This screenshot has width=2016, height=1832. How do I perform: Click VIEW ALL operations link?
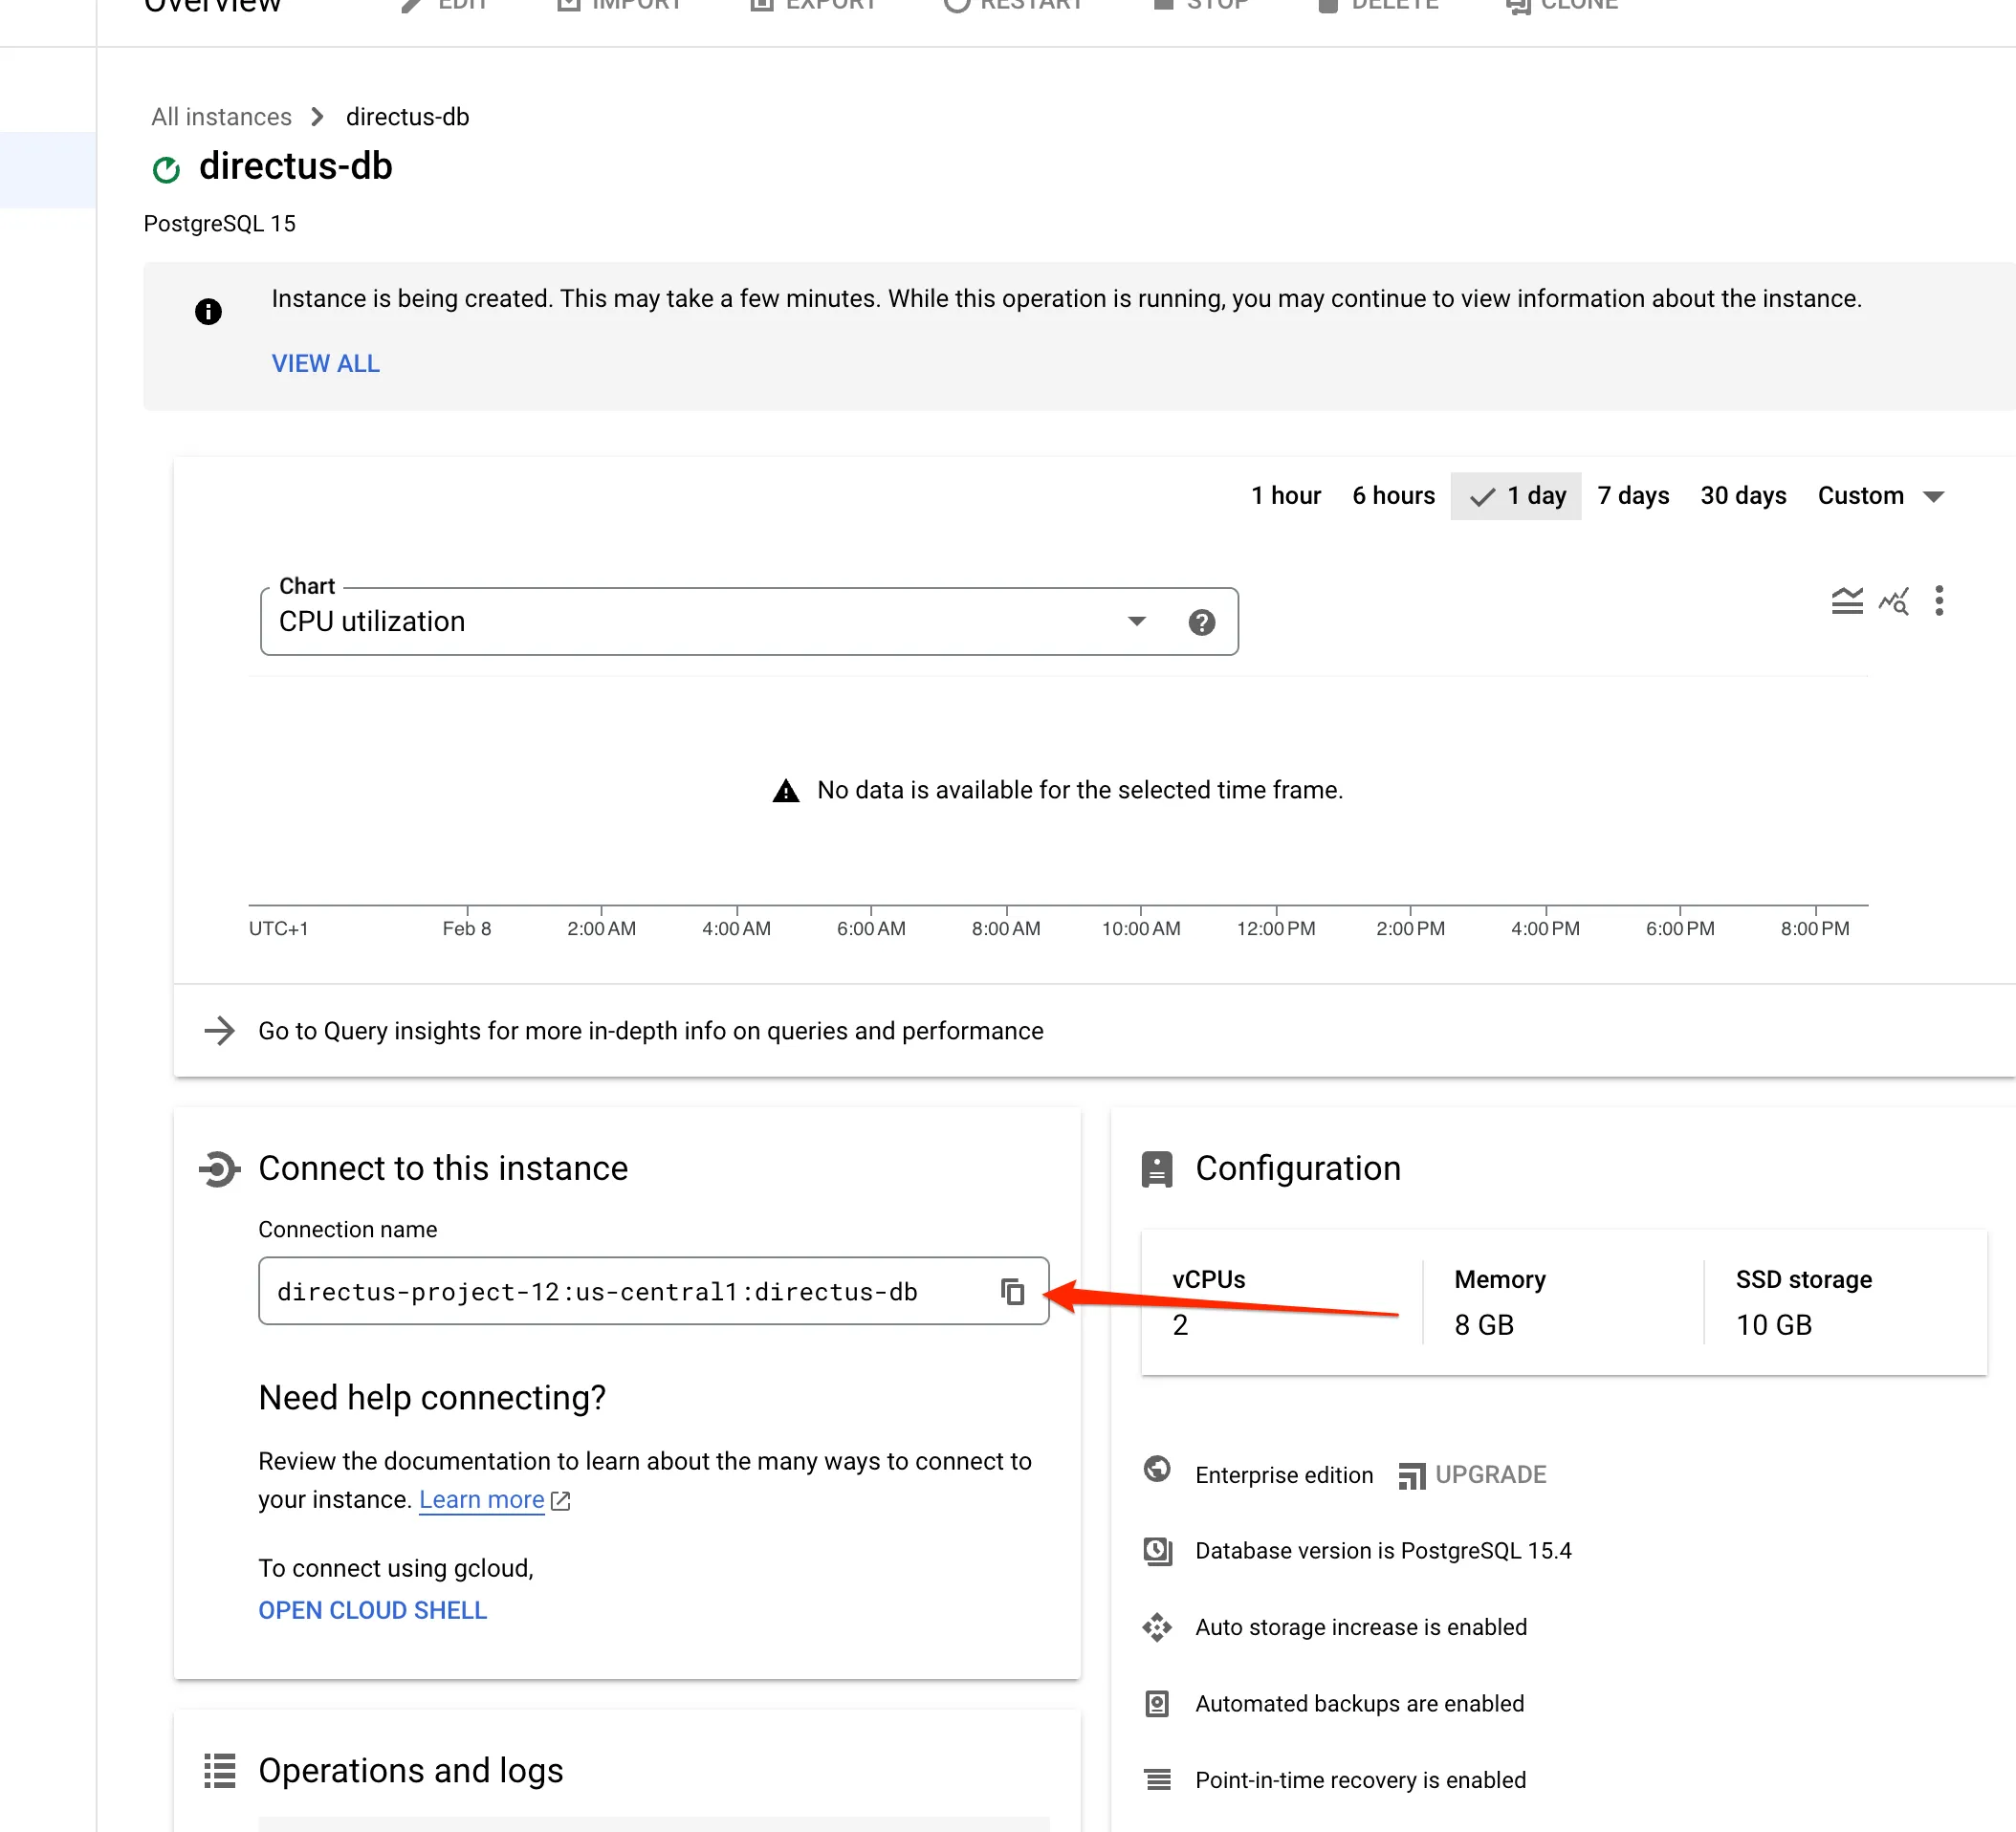[325, 363]
